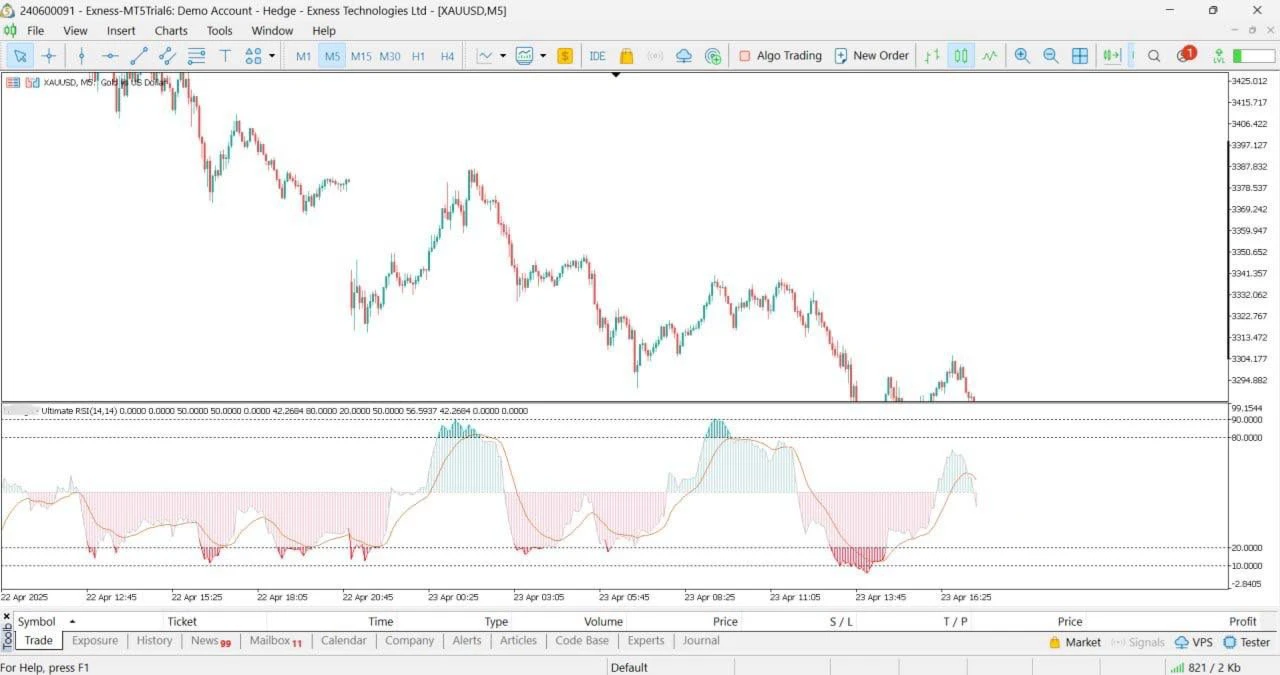This screenshot has width=1280, height=675.
Task: Open the Market shopping bag icon
Action: coord(626,56)
